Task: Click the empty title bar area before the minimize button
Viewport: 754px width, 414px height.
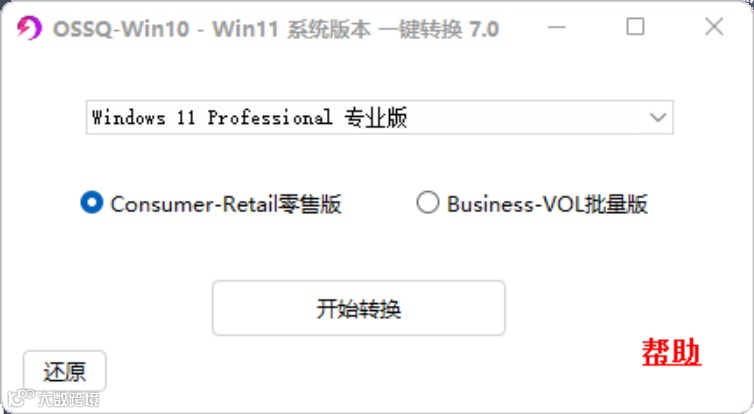Action: (x=523, y=27)
